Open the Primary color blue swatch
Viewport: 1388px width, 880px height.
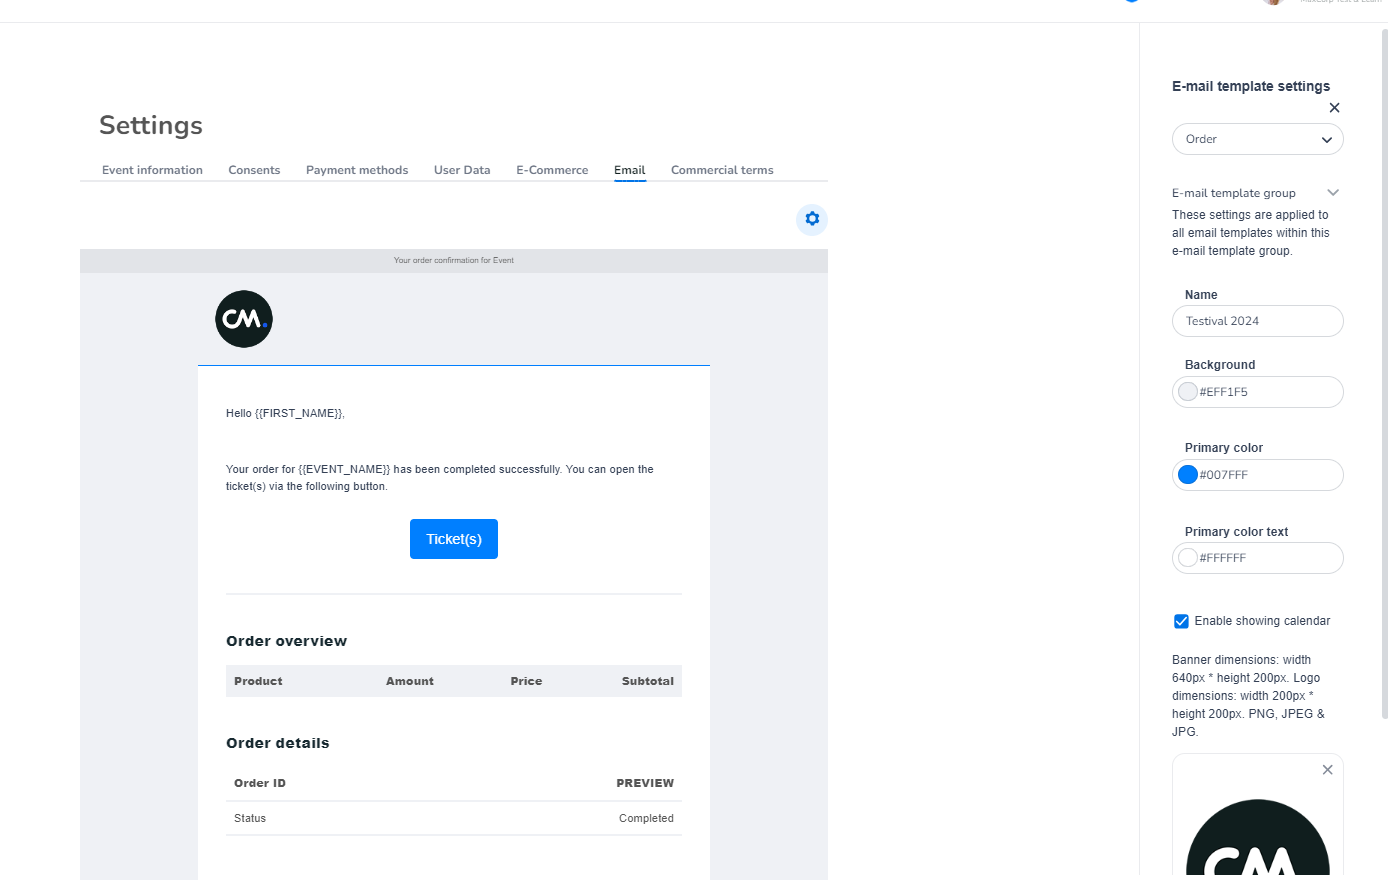(1188, 475)
